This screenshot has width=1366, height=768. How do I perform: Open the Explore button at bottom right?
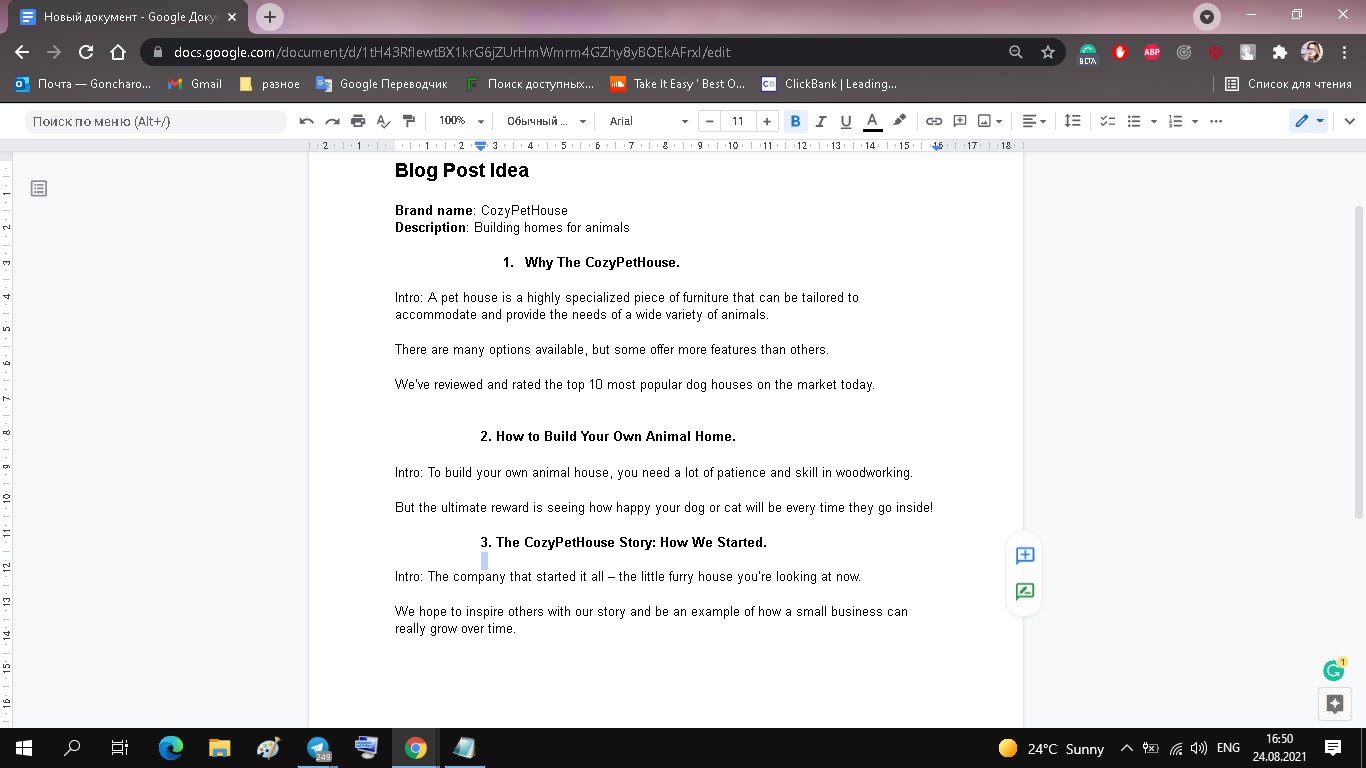(x=1334, y=704)
